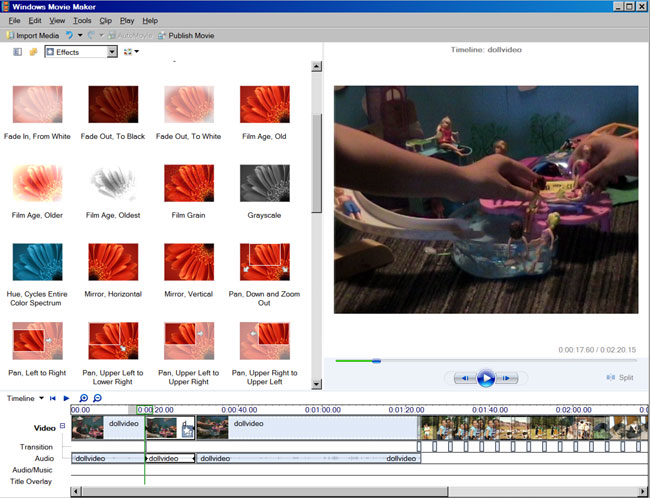
Task: Select Pan, Upper Left to Lower Right effect
Action: tap(113, 354)
